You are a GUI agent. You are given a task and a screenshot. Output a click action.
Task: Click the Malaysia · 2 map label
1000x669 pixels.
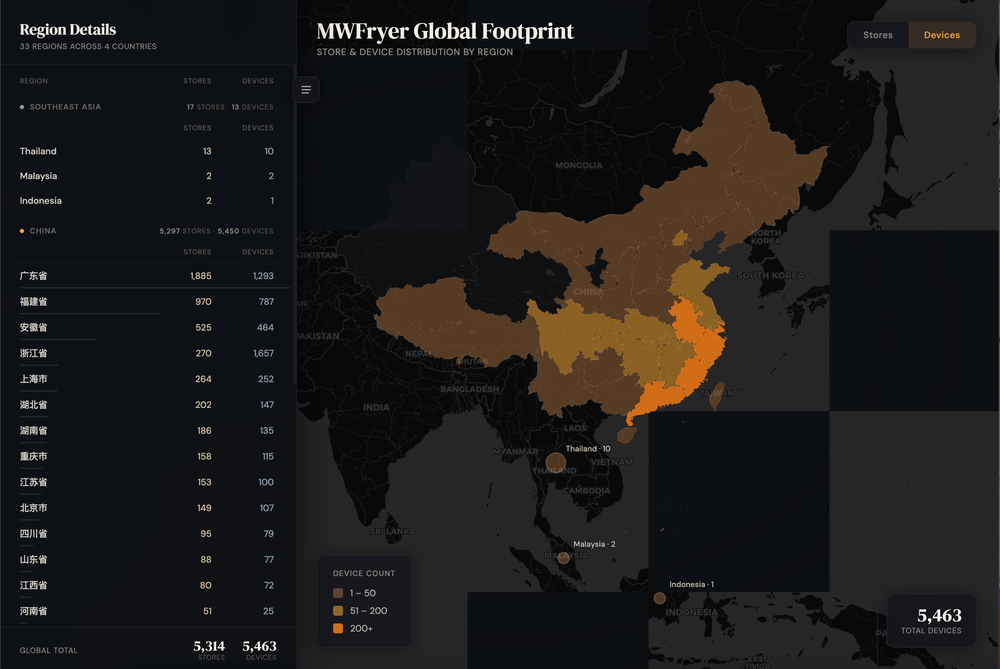[x=594, y=544]
